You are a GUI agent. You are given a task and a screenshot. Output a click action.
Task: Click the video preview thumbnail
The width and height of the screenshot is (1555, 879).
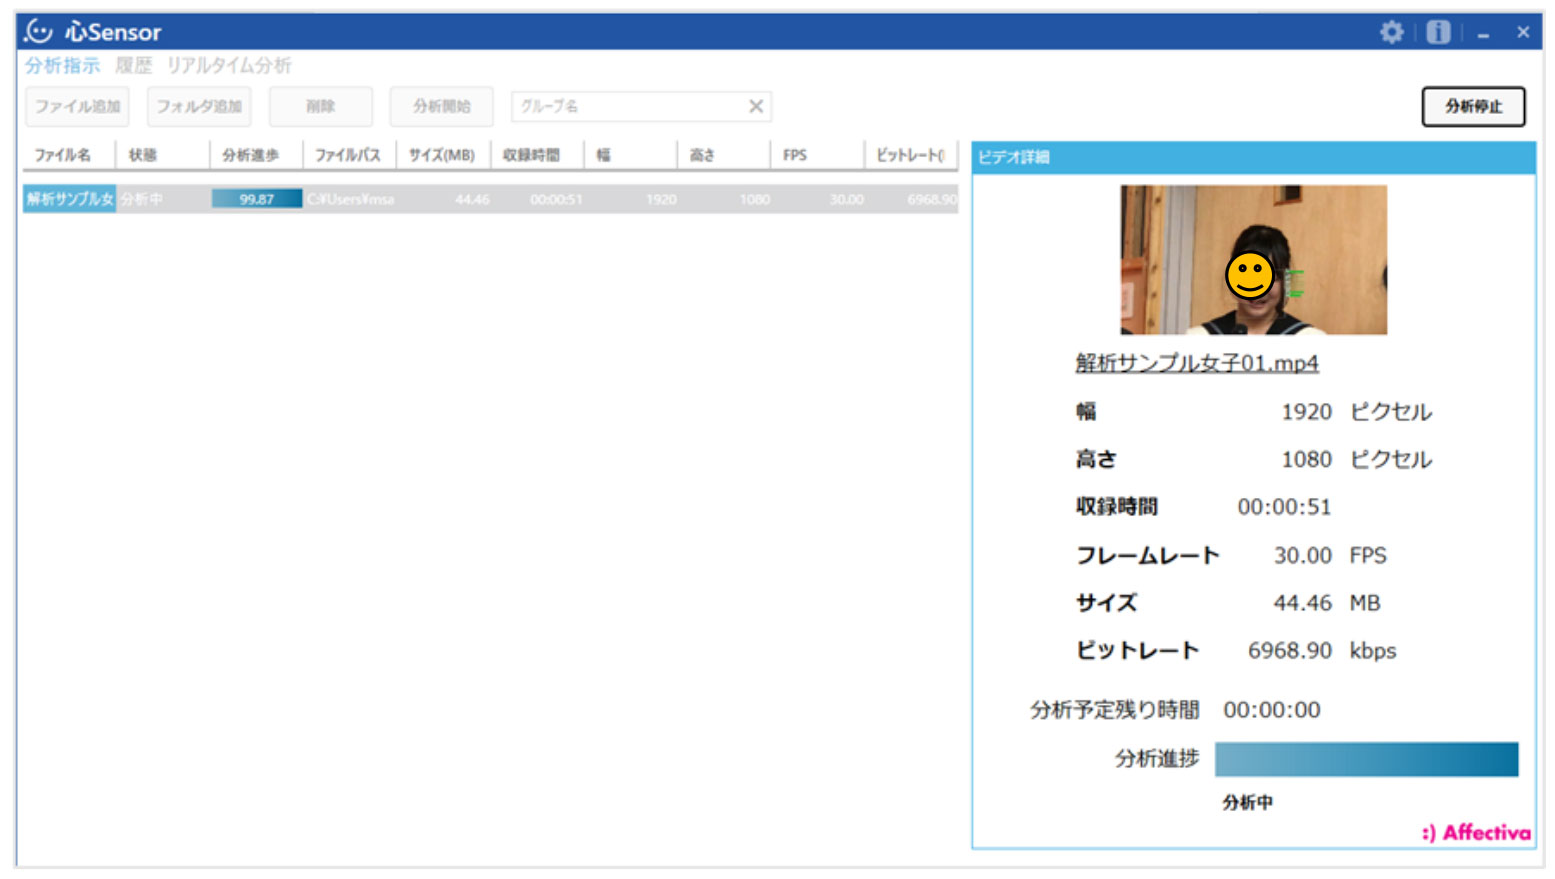pos(1253,259)
